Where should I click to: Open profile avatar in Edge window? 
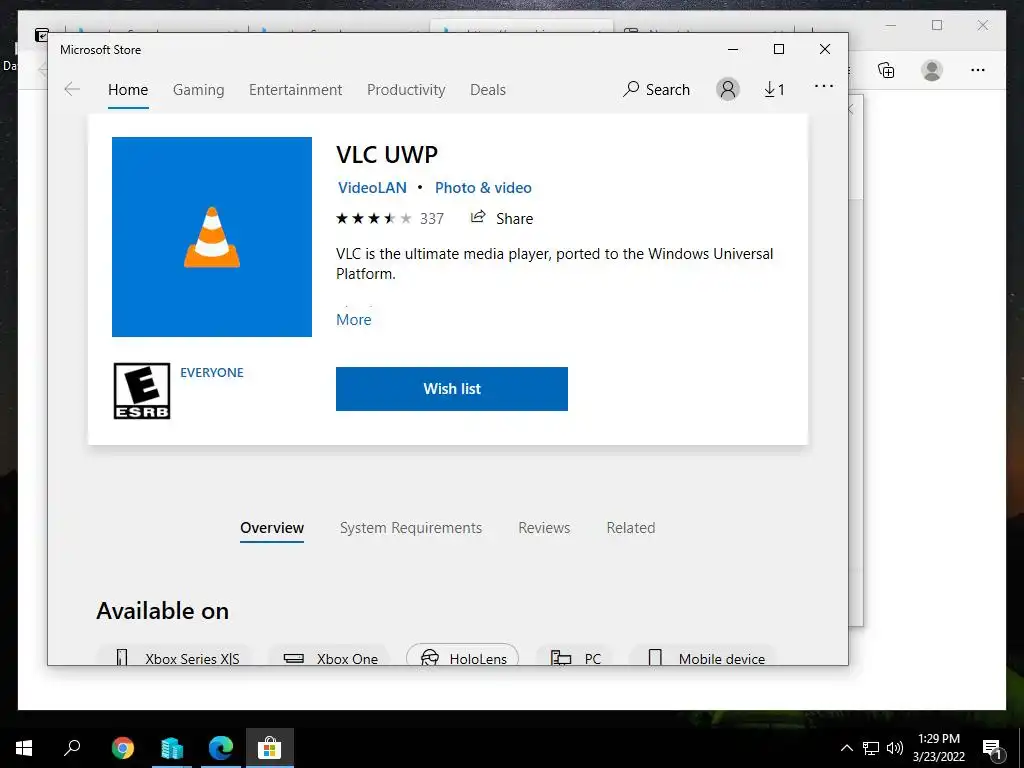click(x=932, y=70)
